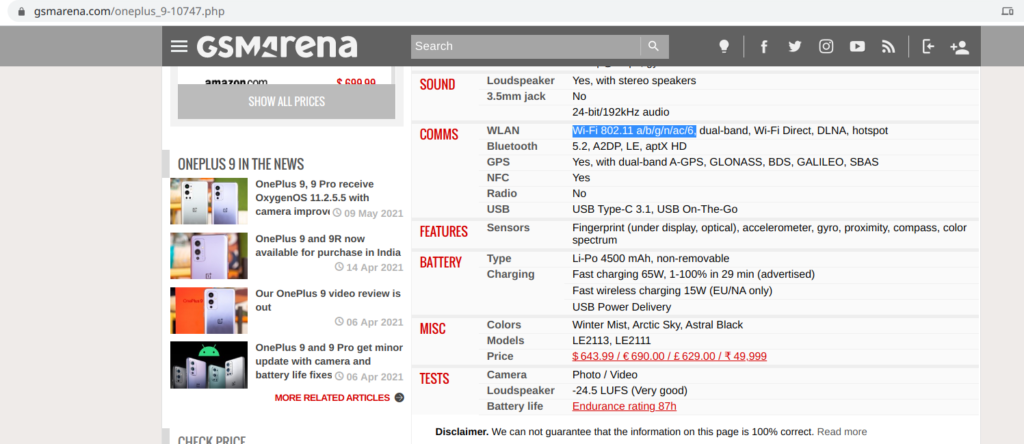This screenshot has height=444, width=1024.
Task: Click the Colors spec label
Action: pos(504,325)
